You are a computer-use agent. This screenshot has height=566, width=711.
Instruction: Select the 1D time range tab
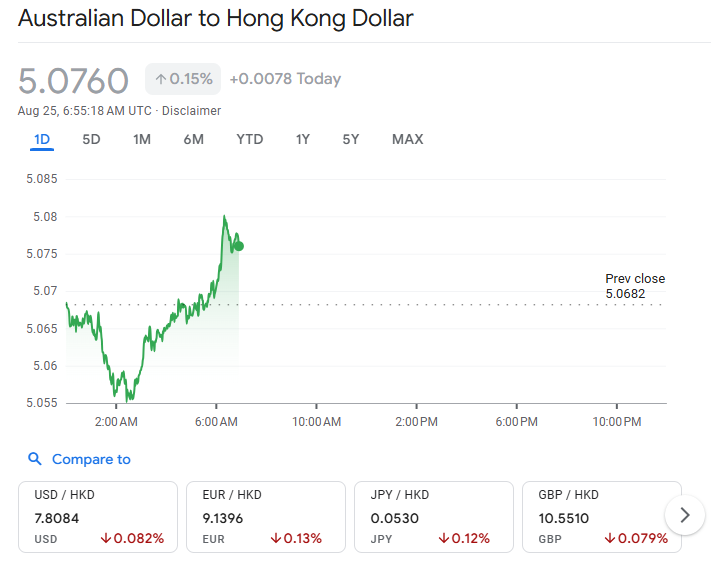[x=41, y=139]
